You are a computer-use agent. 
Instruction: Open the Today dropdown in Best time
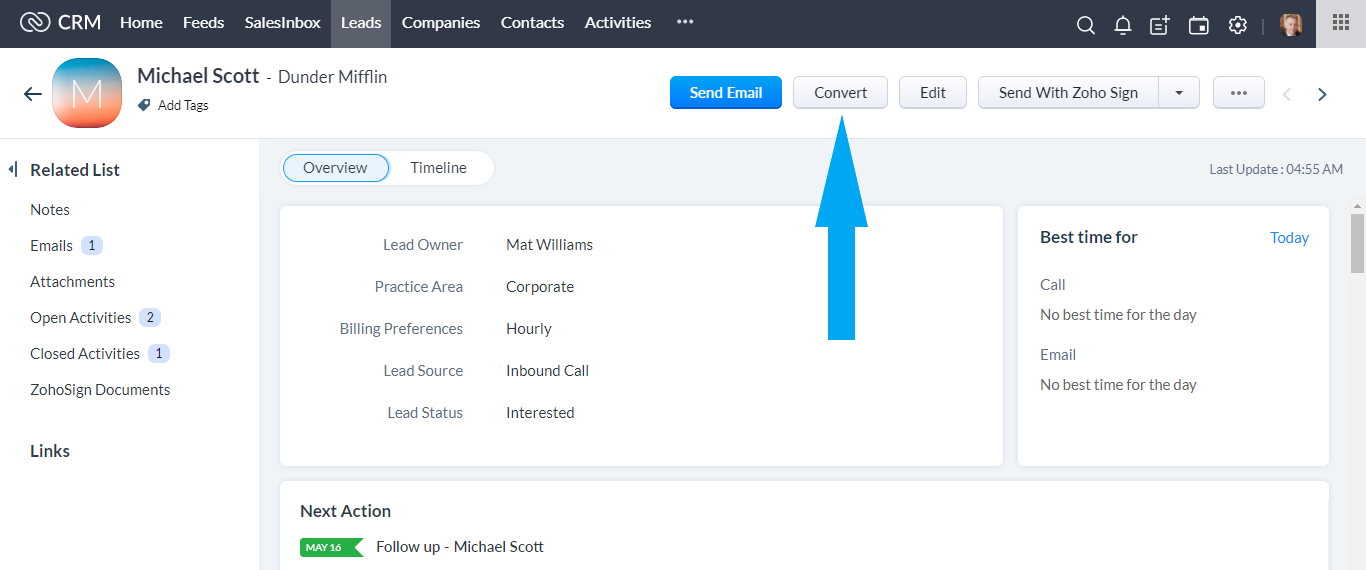coord(1289,238)
